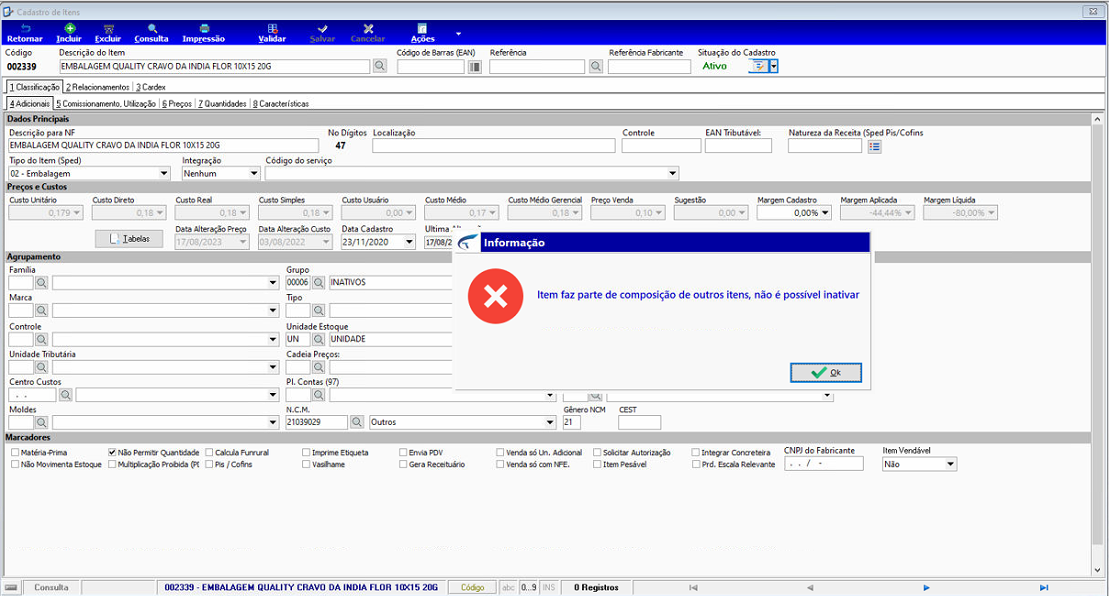
Task: Enable the Calcula Funrural checkbox
Action: pyautogui.click(x=209, y=452)
